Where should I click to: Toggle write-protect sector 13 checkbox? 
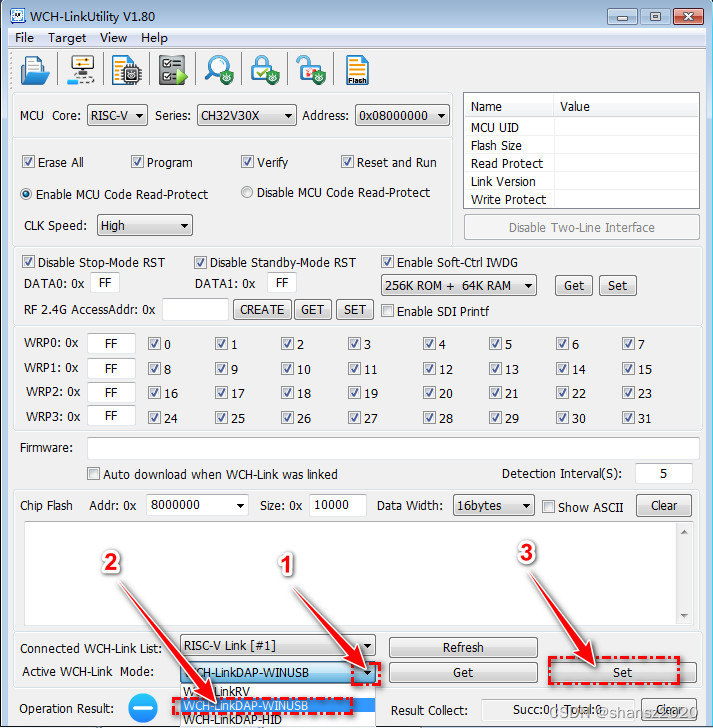495,369
